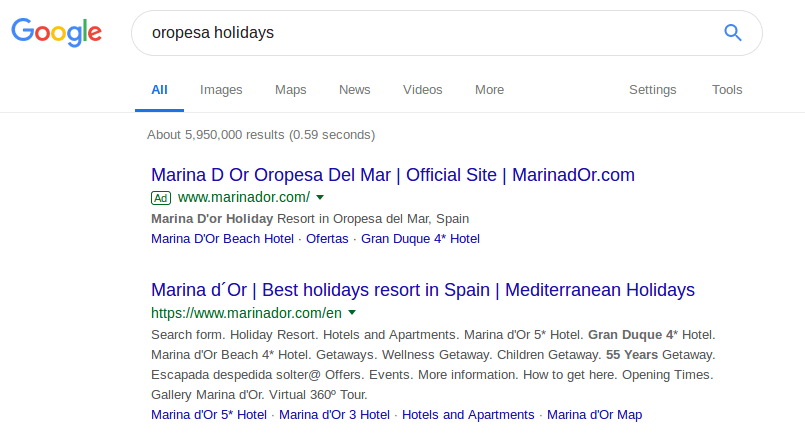This screenshot has width=805, height=441.
Task: Click the magnifying glass search icon
Action: pos(733,33)
